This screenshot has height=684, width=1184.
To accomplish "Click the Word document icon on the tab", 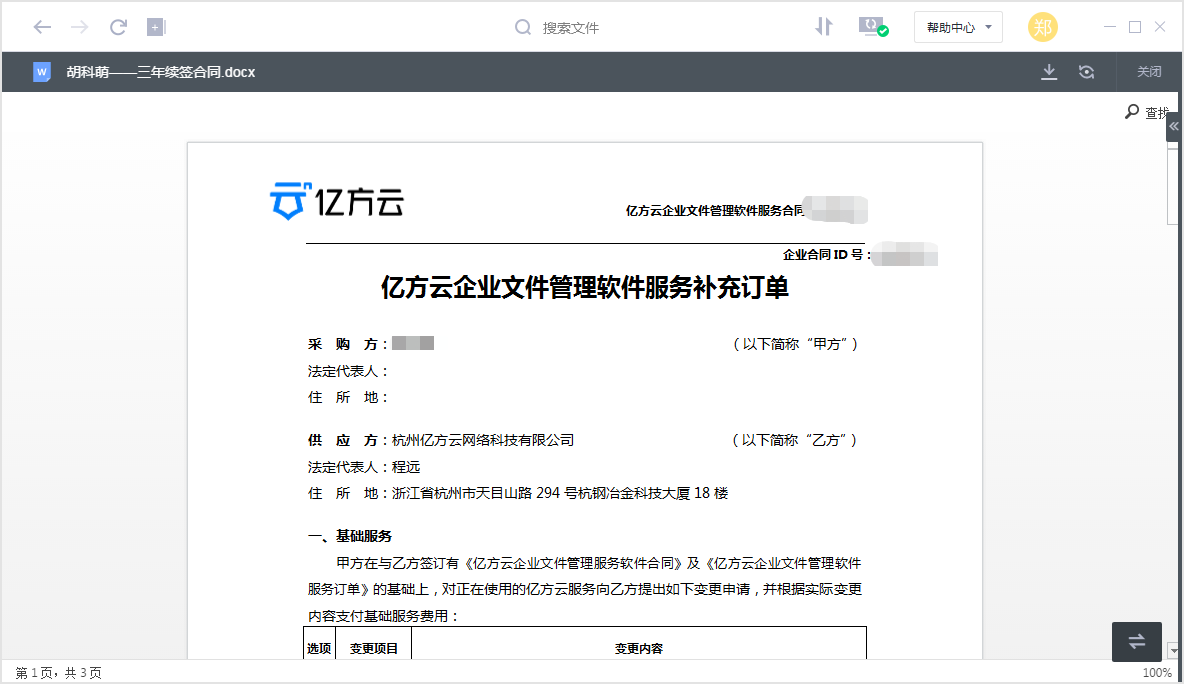I will [41, 72].
